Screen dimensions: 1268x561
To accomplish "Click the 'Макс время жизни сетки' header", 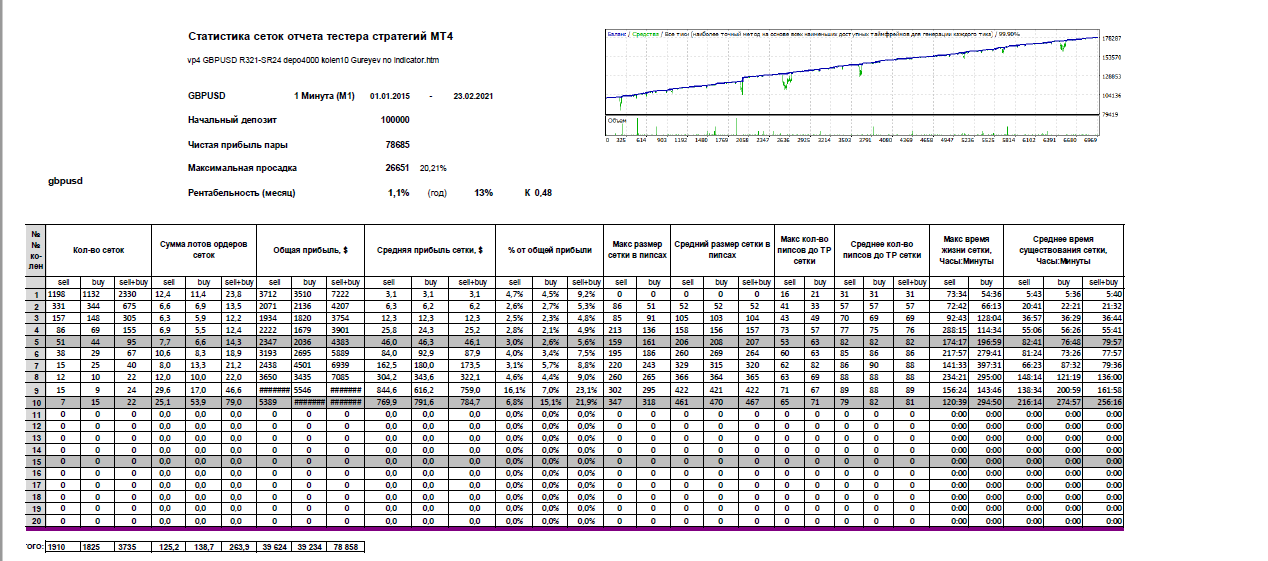I will coord(967,251).
